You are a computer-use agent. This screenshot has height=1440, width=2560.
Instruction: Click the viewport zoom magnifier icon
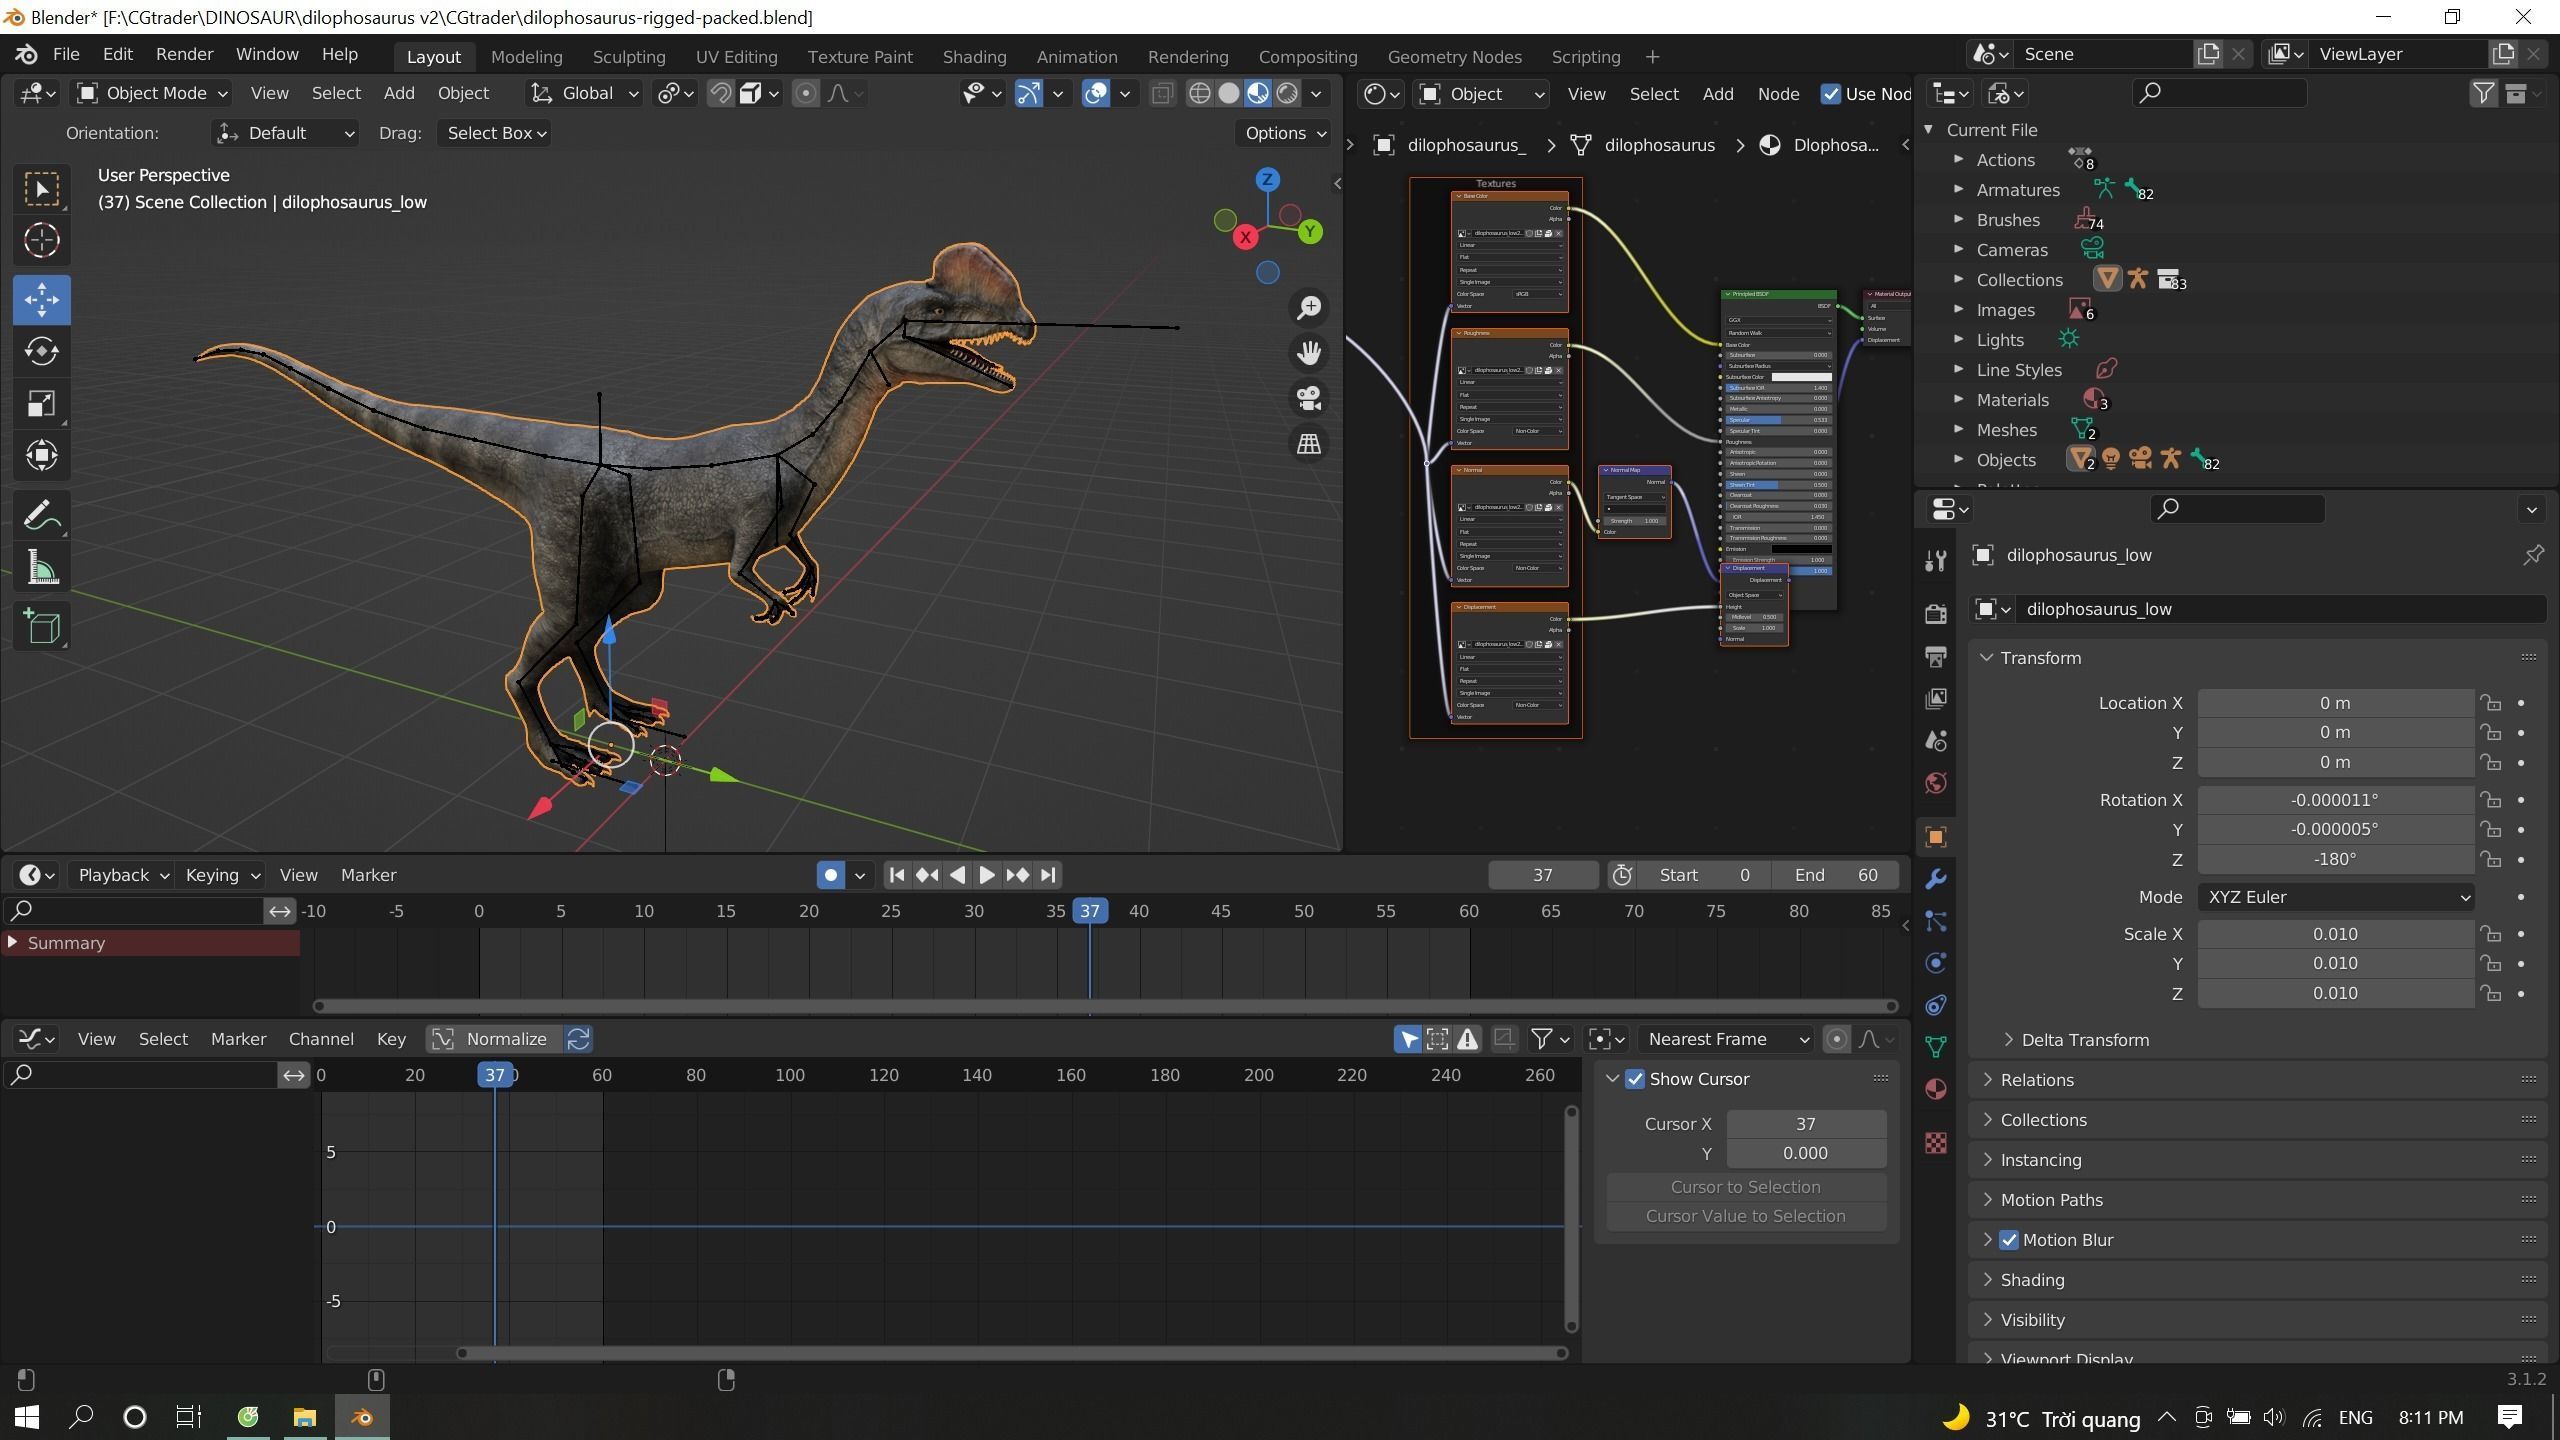[x=1309, y=308]
